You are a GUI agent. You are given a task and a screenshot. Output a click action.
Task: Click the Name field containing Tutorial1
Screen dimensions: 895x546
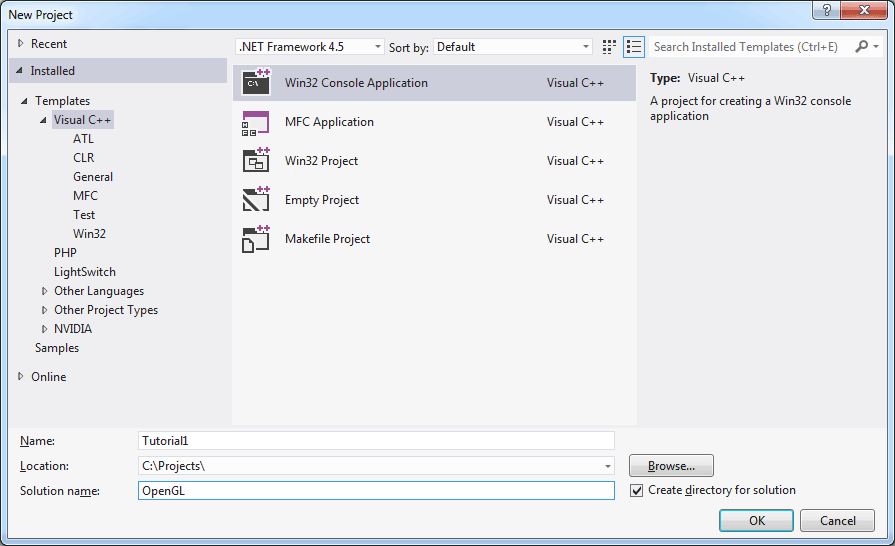(376, 441)
